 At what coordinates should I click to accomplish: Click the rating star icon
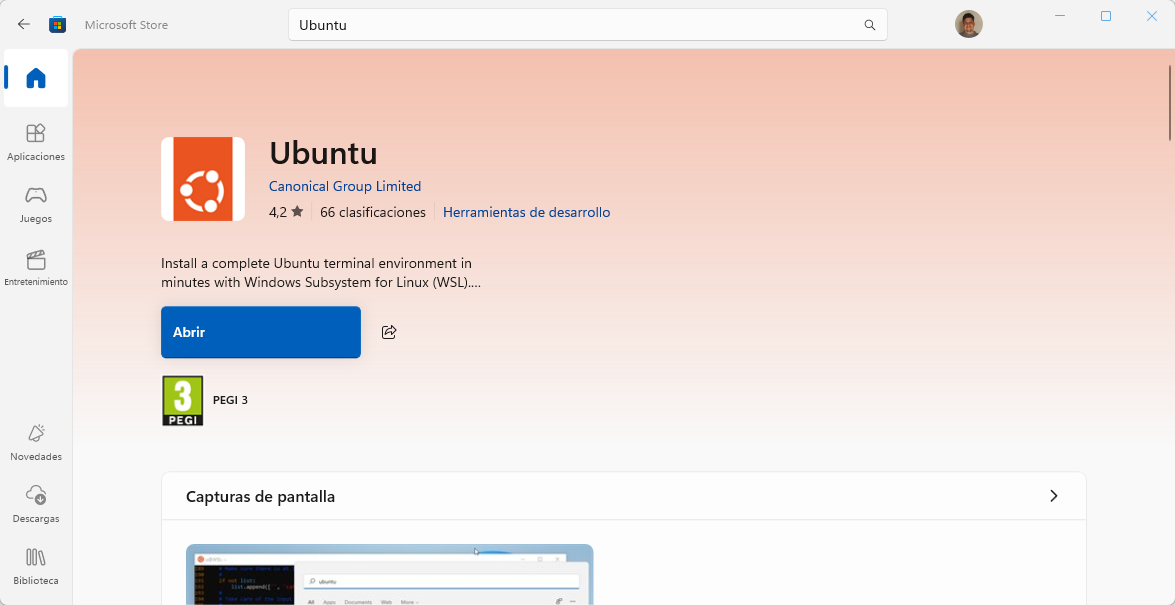pyautogui.click(x=297, y=212)
